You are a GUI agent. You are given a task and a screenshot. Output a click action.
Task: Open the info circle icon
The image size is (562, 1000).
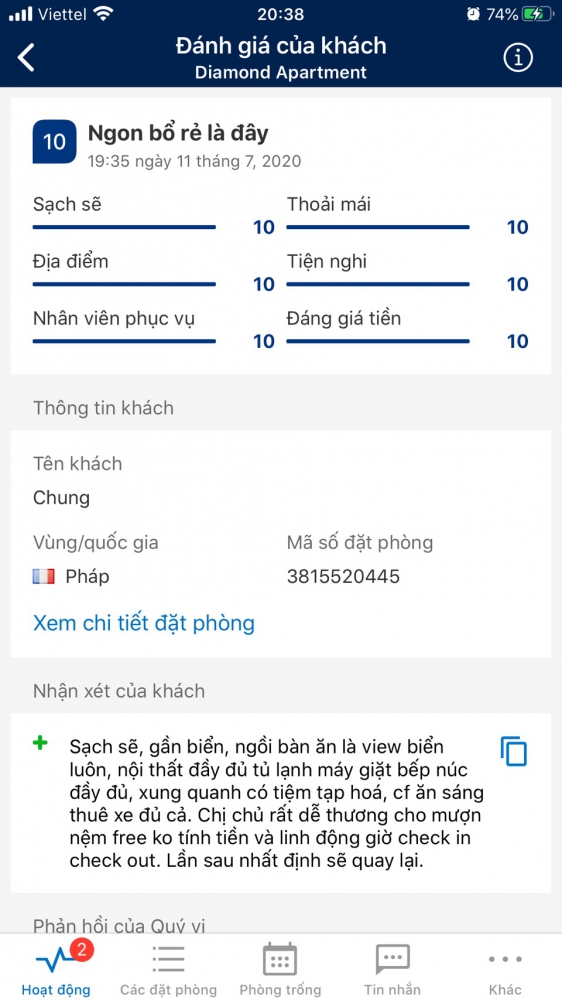pyautogui.click(x=518, y=58)
